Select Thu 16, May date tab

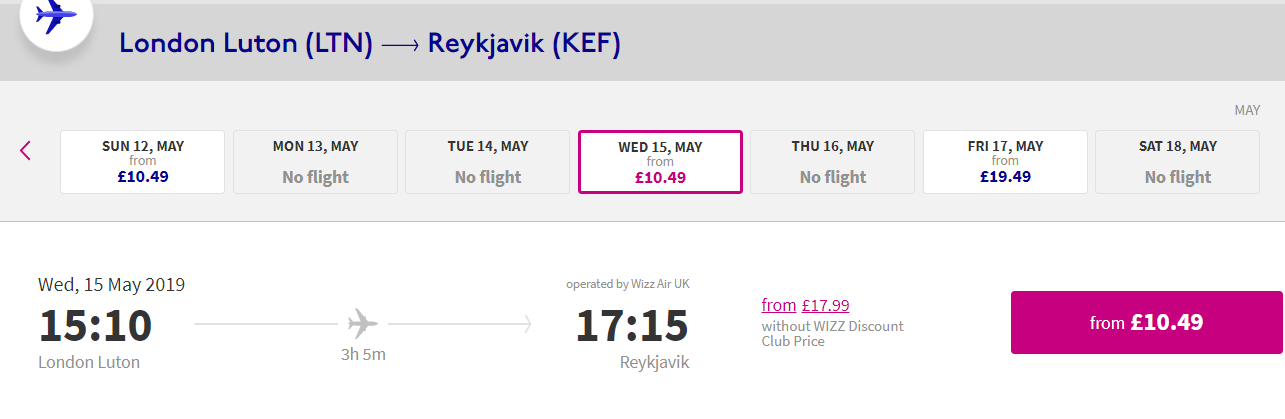click(x=833, y=162)
